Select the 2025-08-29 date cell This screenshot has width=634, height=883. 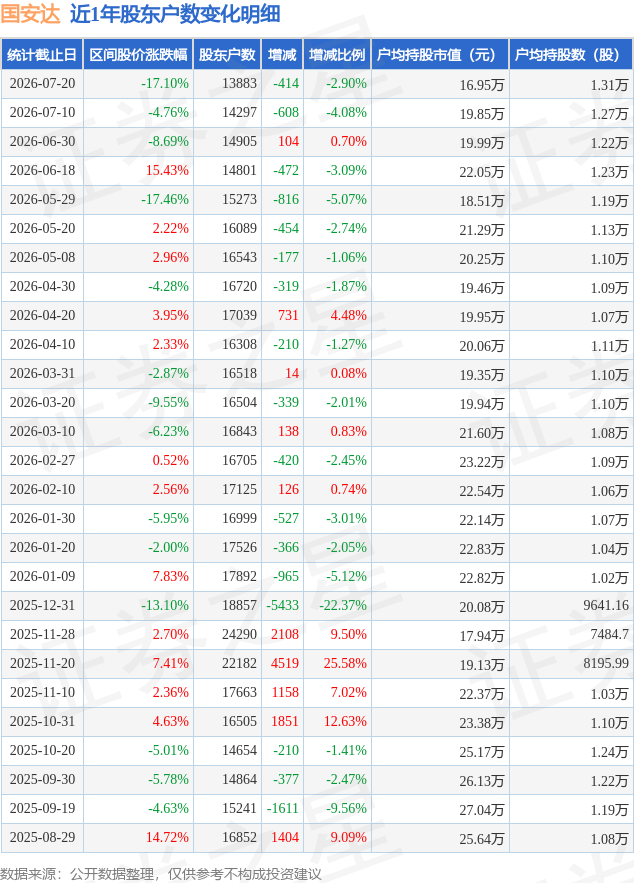point(42,837)
